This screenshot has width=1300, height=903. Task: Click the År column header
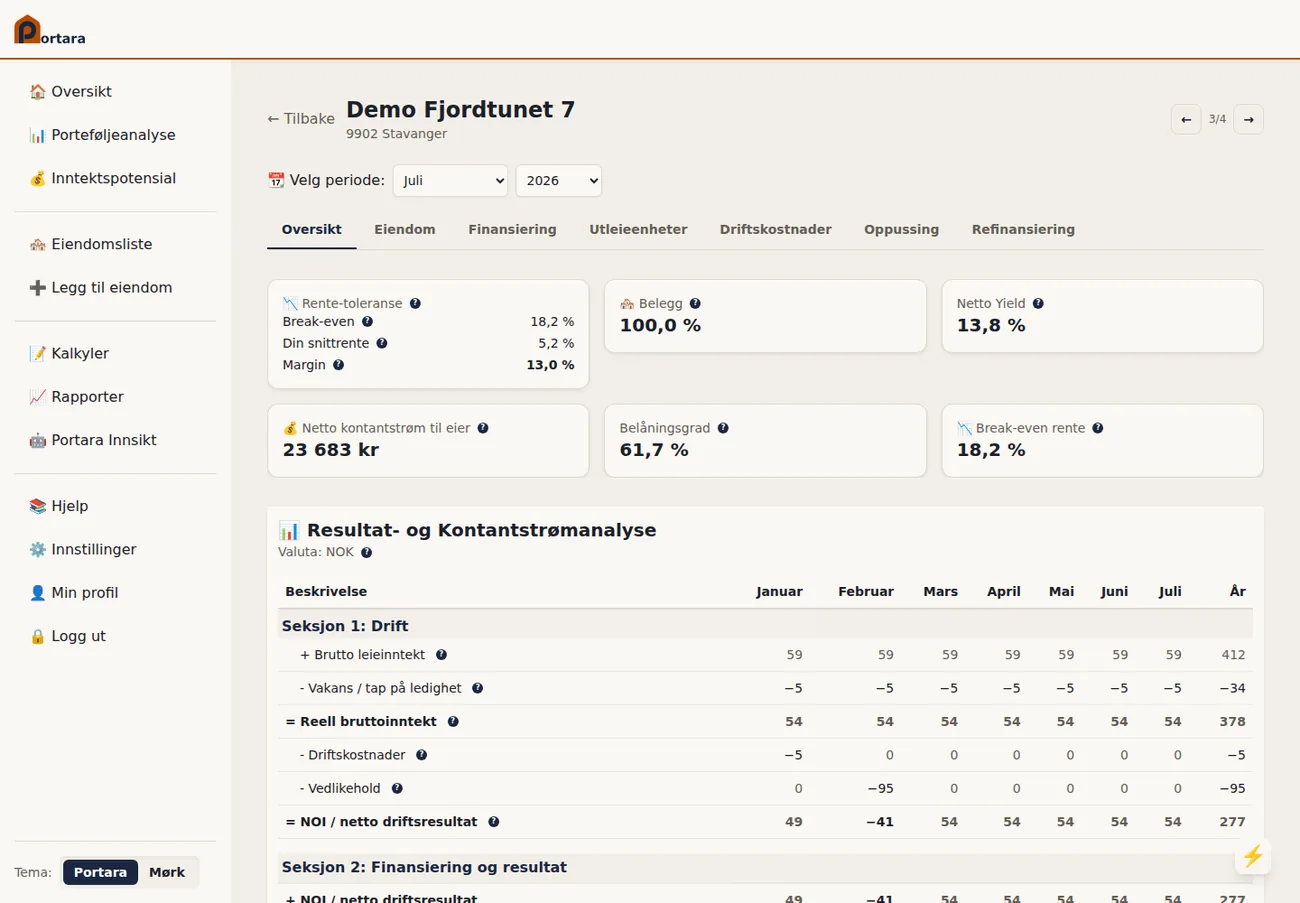click(x=1237, y=591)
